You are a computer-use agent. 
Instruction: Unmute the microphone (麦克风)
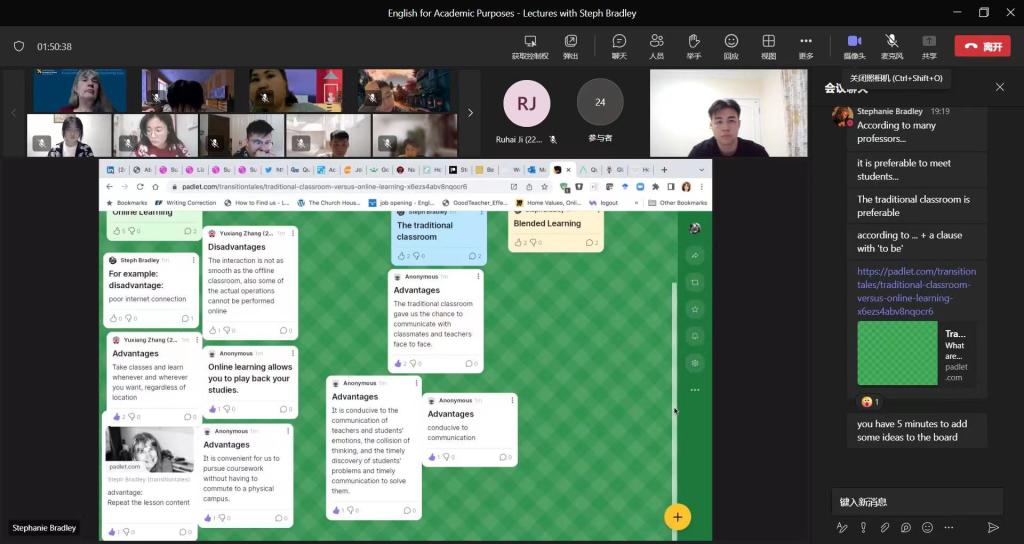pos(891,45)
